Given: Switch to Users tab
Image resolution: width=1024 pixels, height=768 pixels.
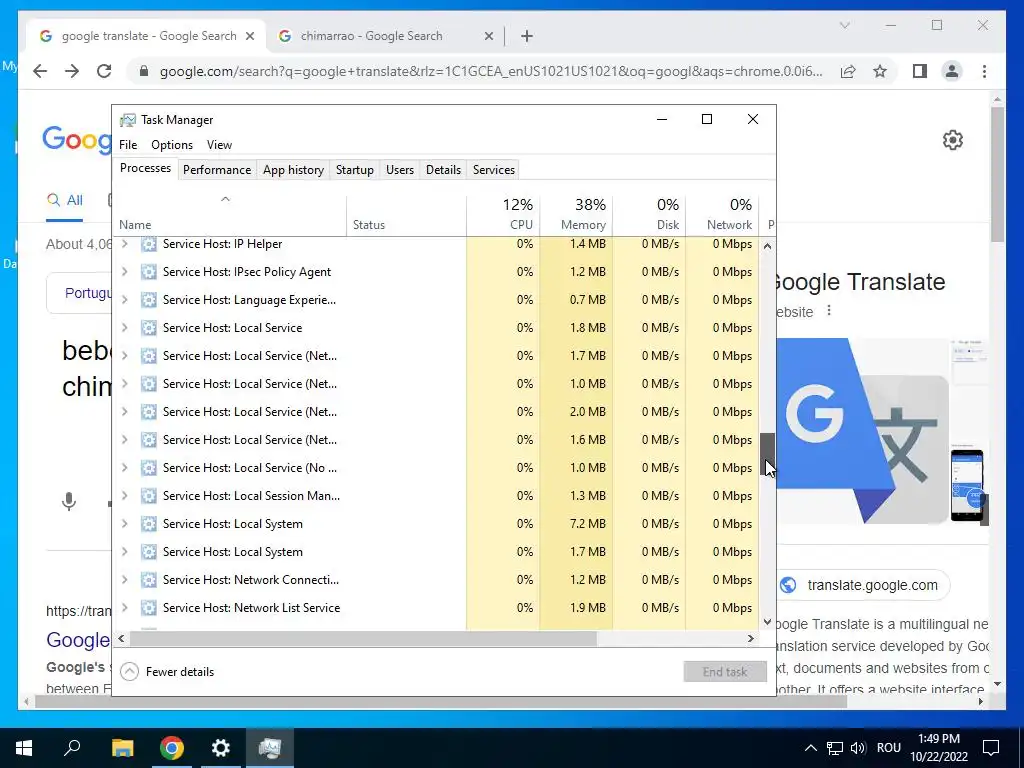Looking at the screenshot, I should (x=400, y=170).
